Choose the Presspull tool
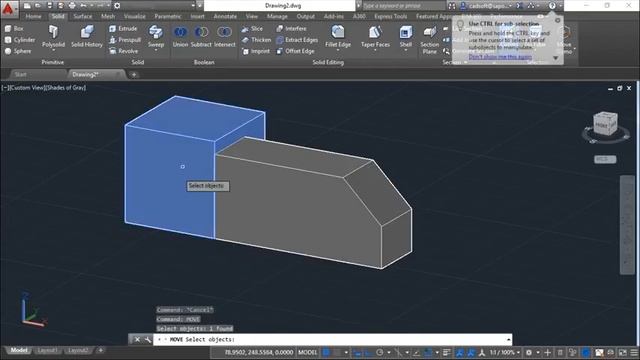Viewport: 640px width, 360px height. tap(125, 40)
